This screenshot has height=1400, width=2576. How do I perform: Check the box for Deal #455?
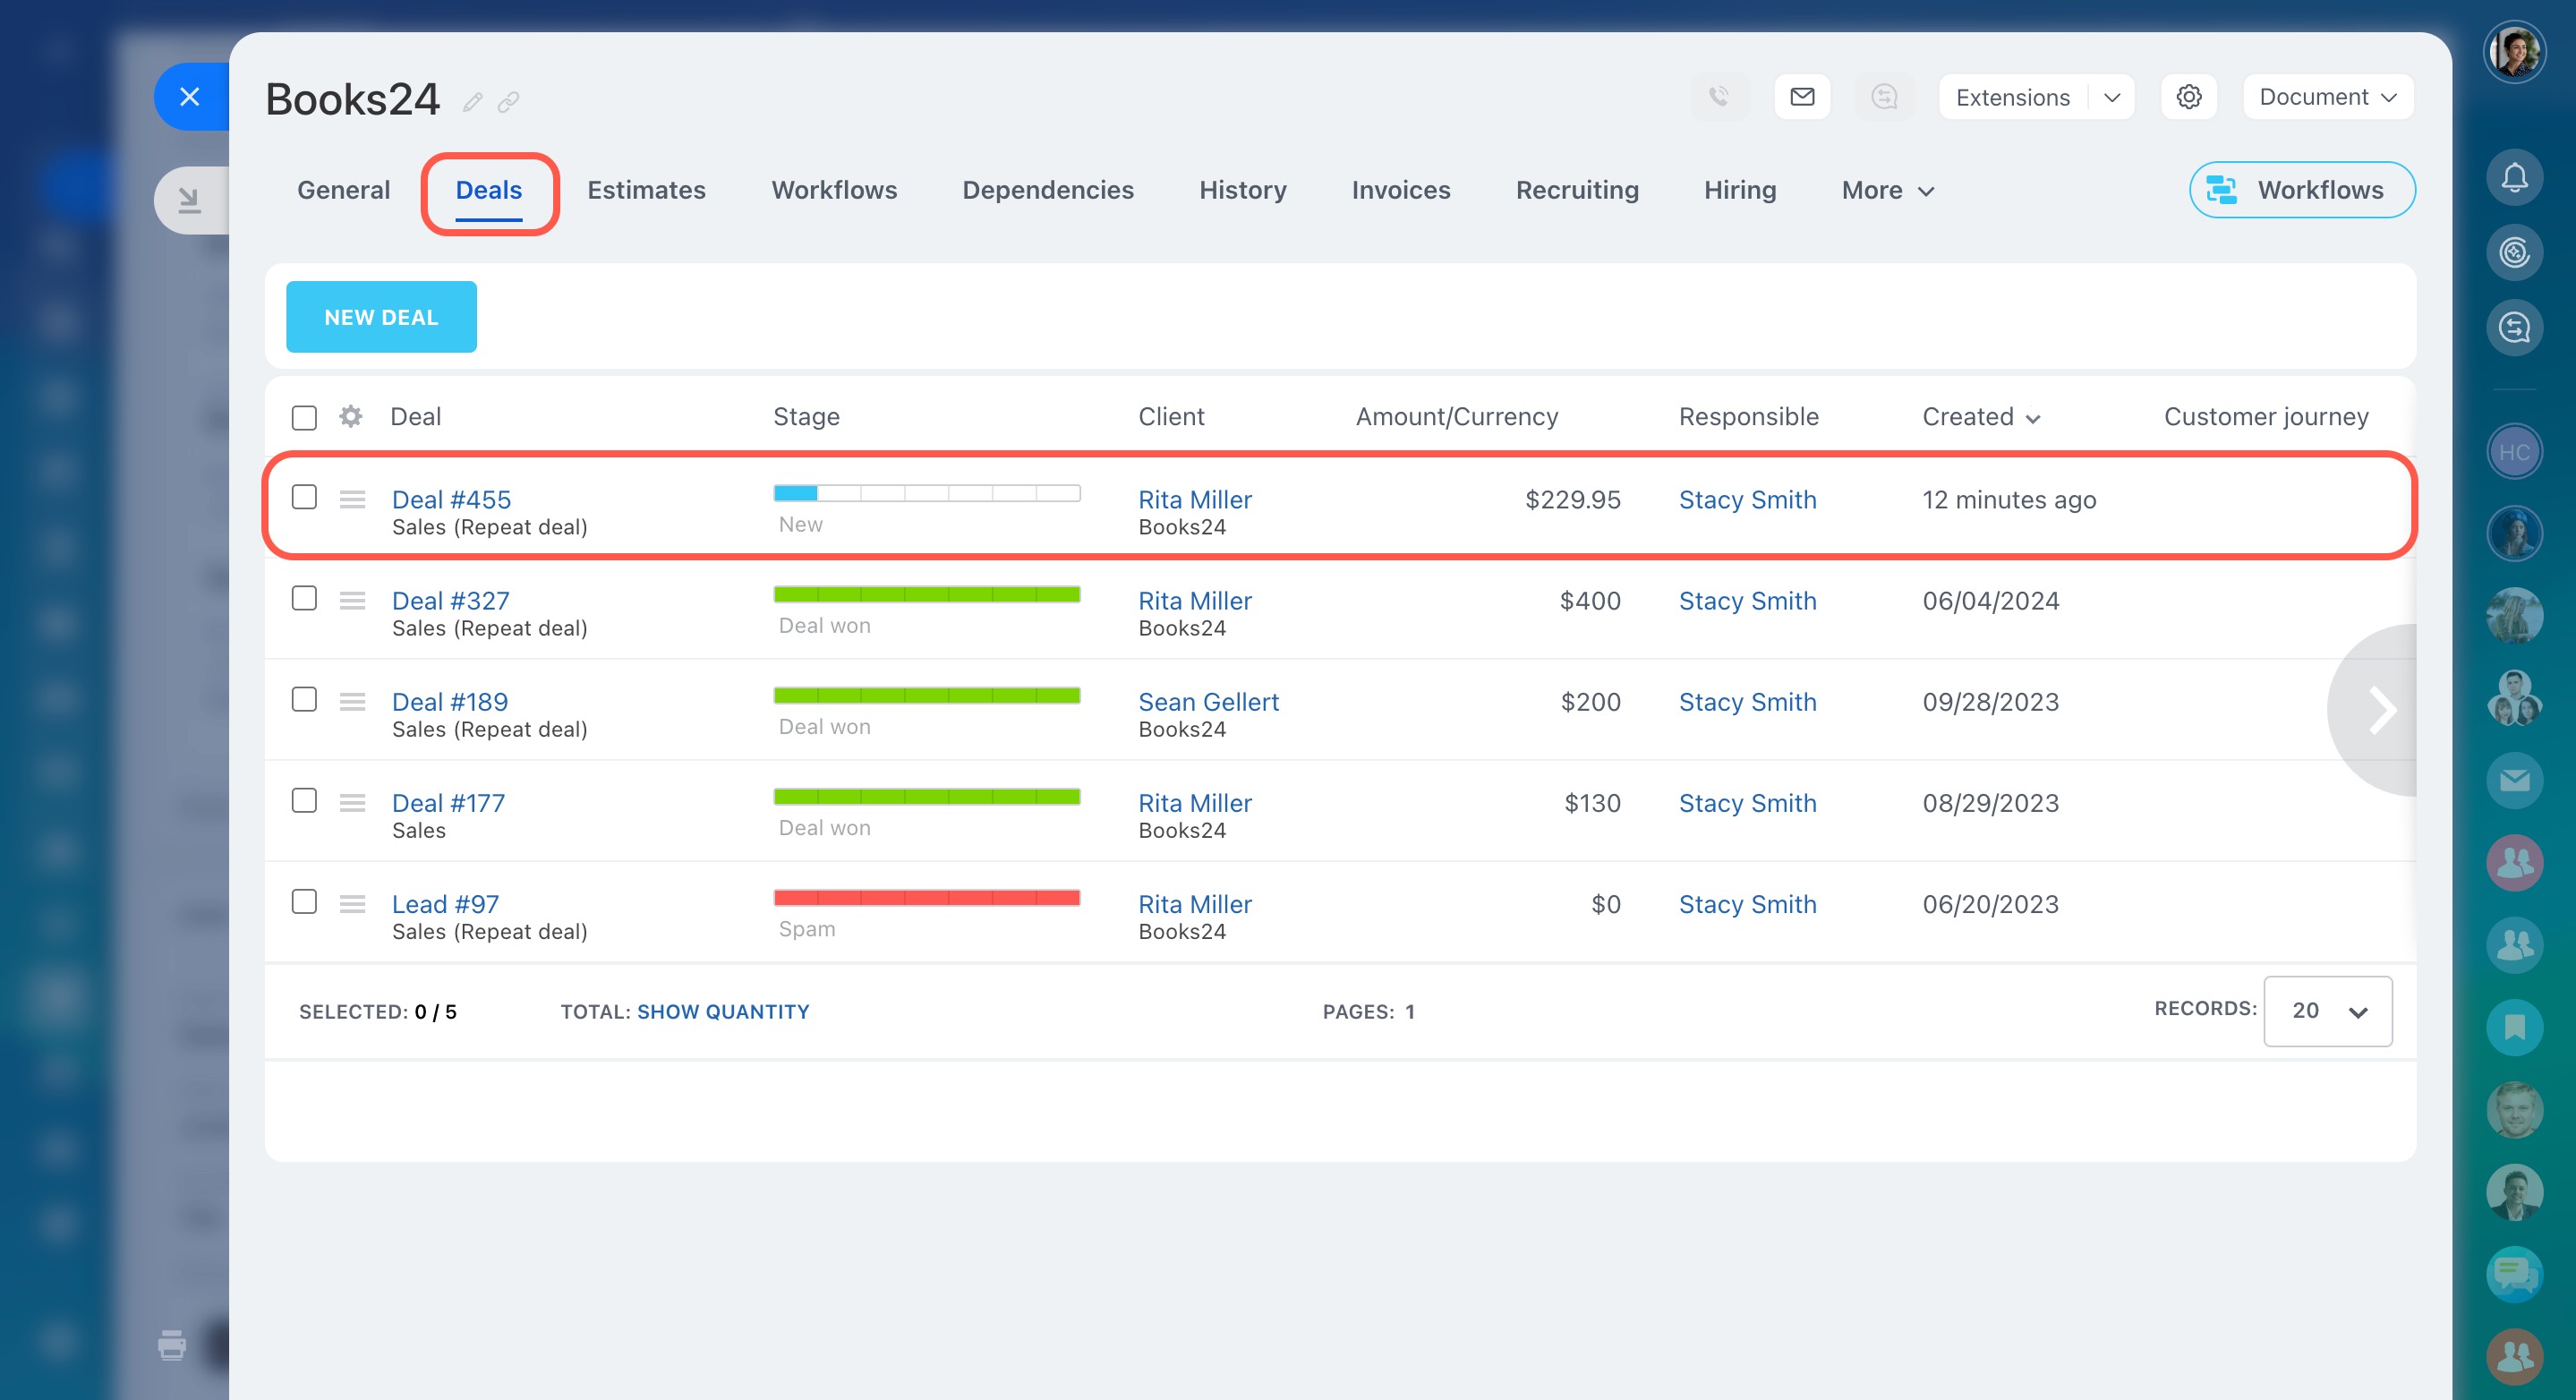click(304, 497)
